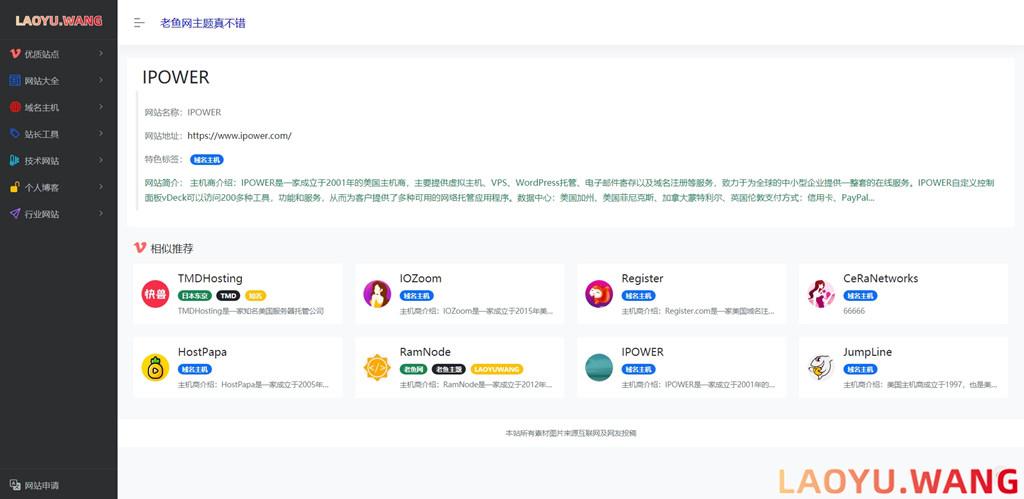Click the 老鱼主题 black tag on RamNode
Image resolution: width=1024 pixels, height=499 pixels.
[449, 370]
